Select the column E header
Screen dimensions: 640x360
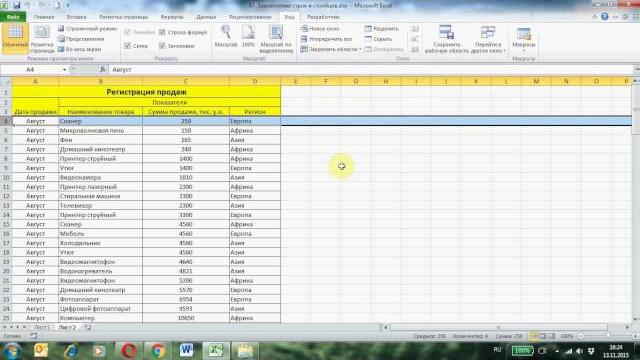click(x=296, y=81)
